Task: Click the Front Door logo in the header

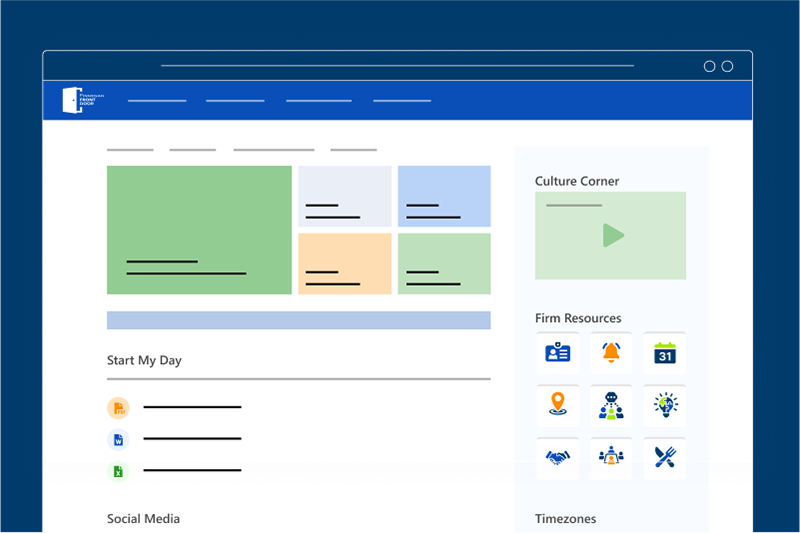Action: (x=83, y=100)
